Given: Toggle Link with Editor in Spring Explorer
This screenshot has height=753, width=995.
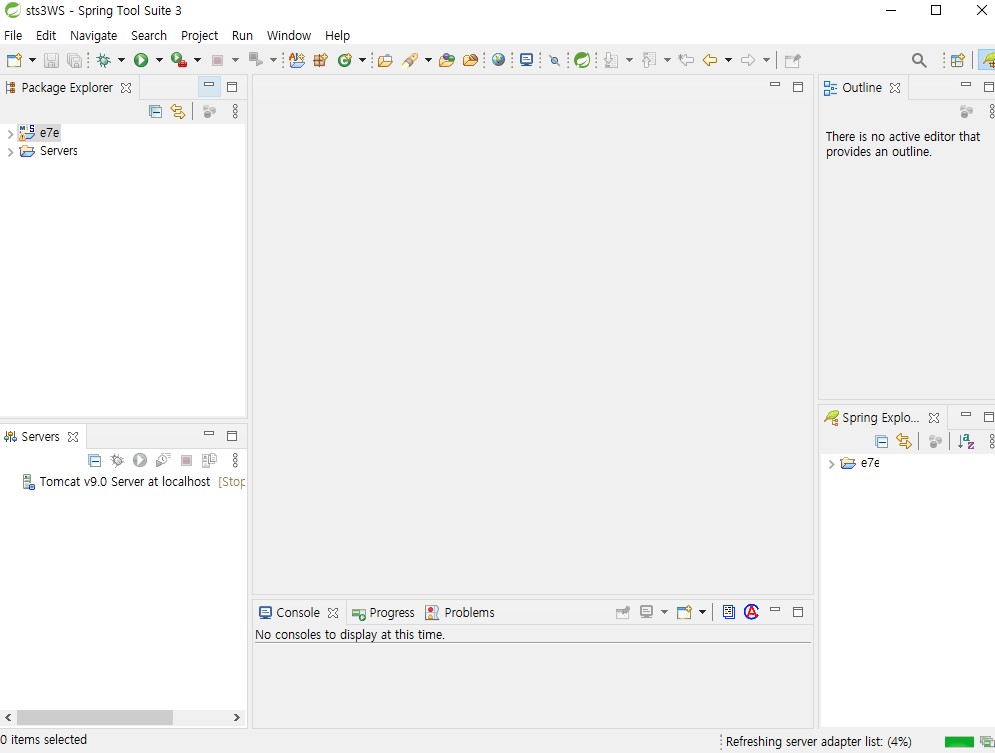Looking at the screenshot, I should (904, 442).
